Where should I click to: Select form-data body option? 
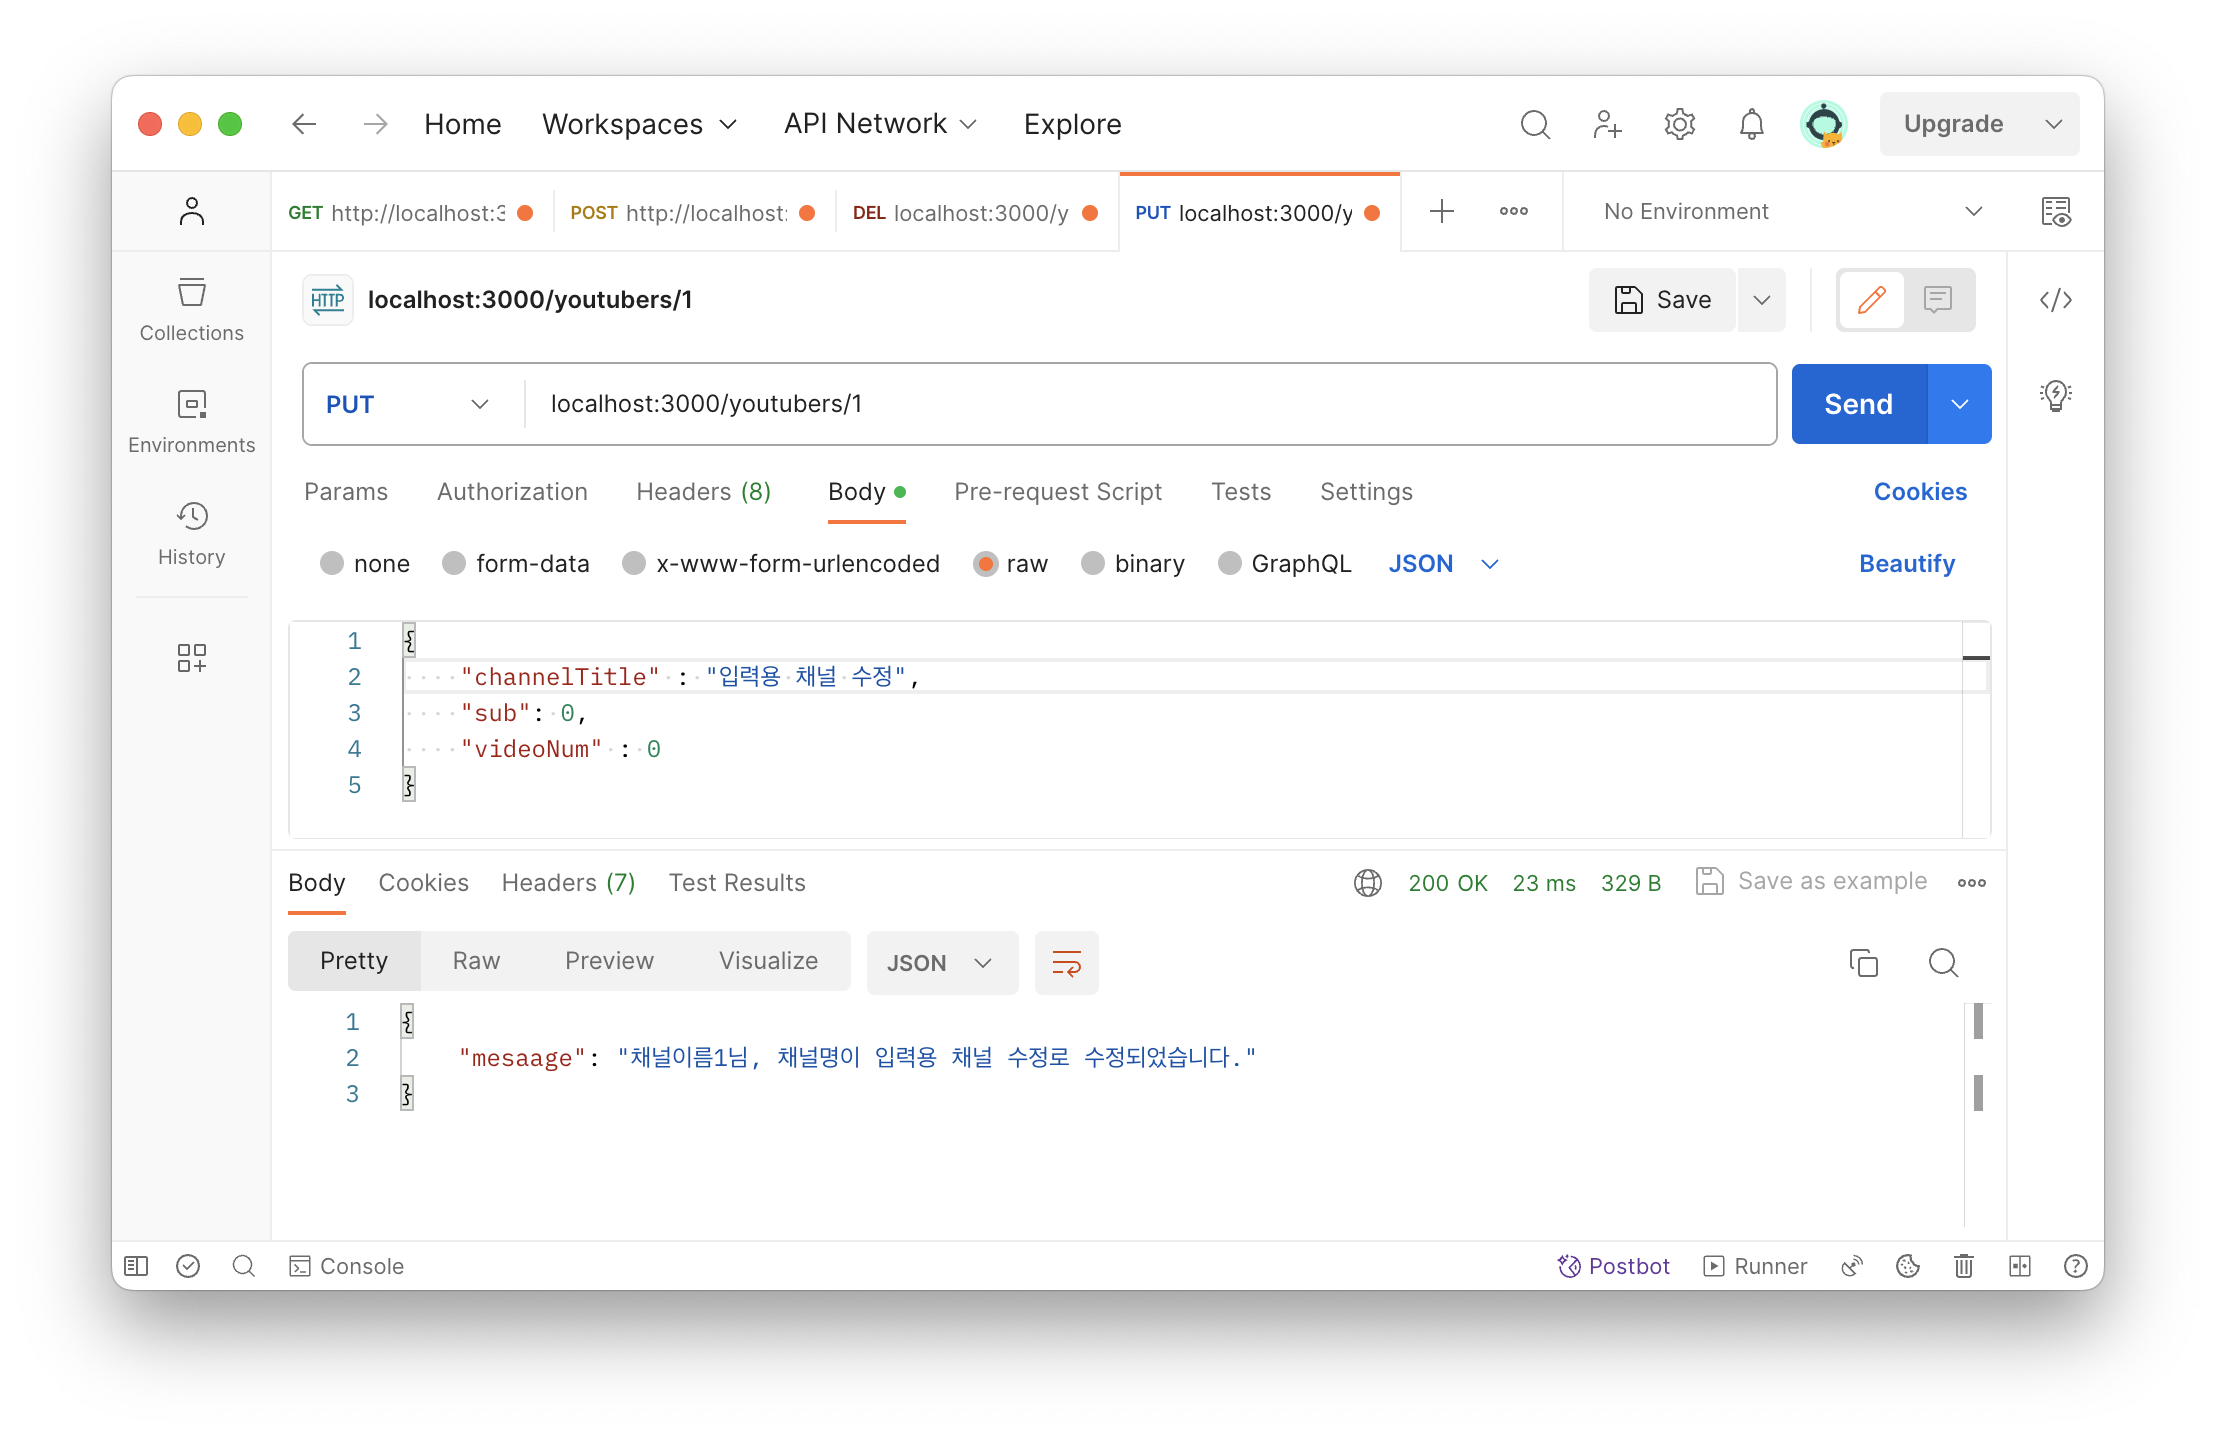pyautogui.click(x=455, y=564)
